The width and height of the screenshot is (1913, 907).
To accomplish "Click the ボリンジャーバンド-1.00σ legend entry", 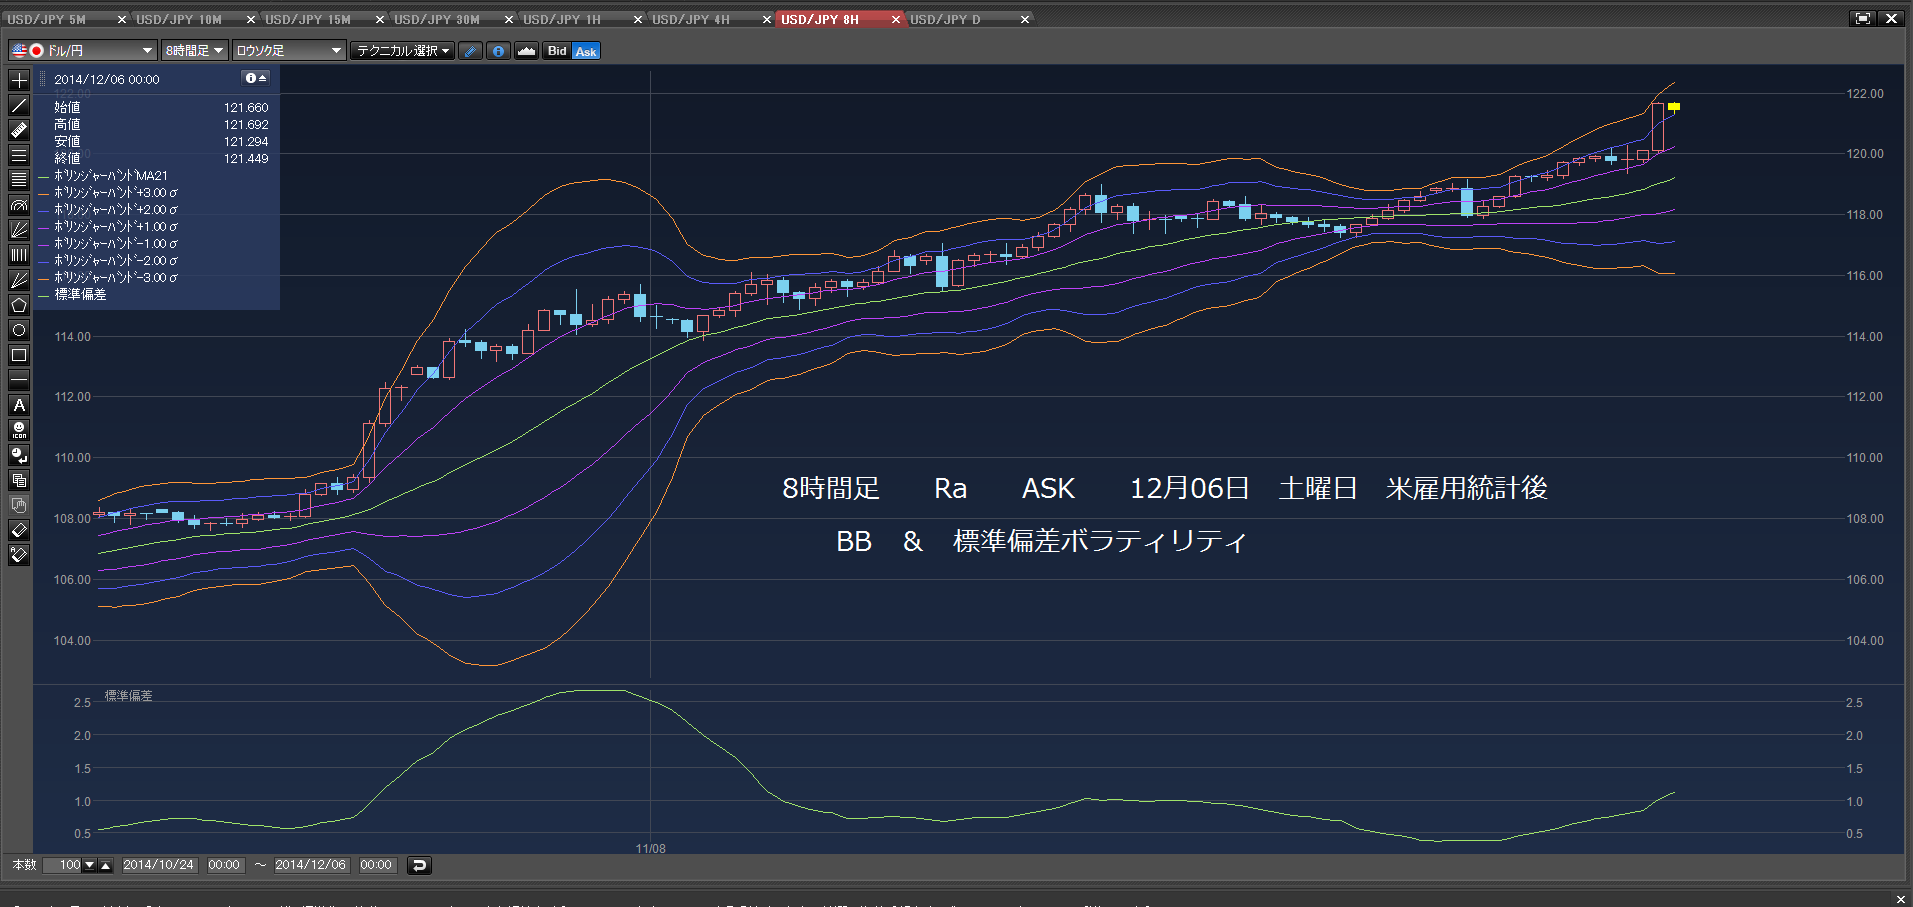I will click(x=115, y=243).
